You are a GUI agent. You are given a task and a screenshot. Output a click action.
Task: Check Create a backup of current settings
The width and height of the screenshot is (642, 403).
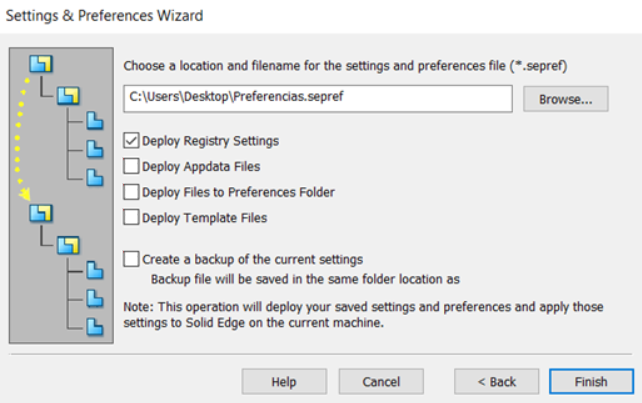pos(131,259)
